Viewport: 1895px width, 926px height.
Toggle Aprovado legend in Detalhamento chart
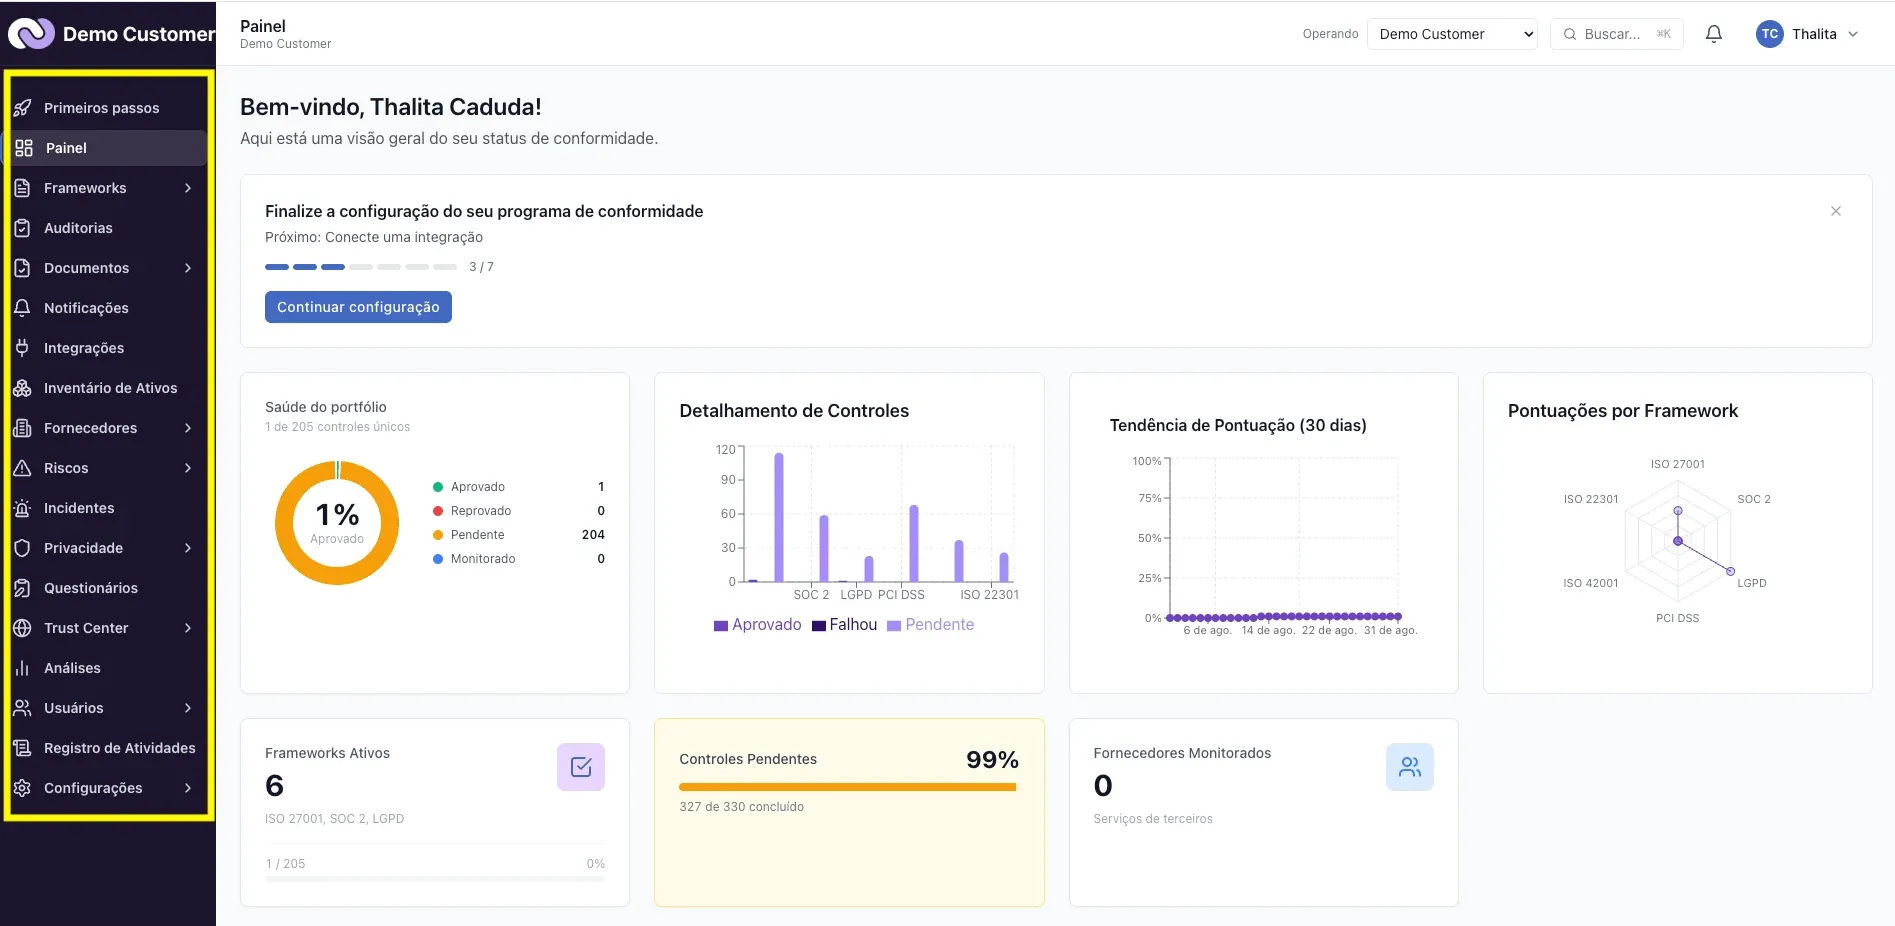point(758,625)
